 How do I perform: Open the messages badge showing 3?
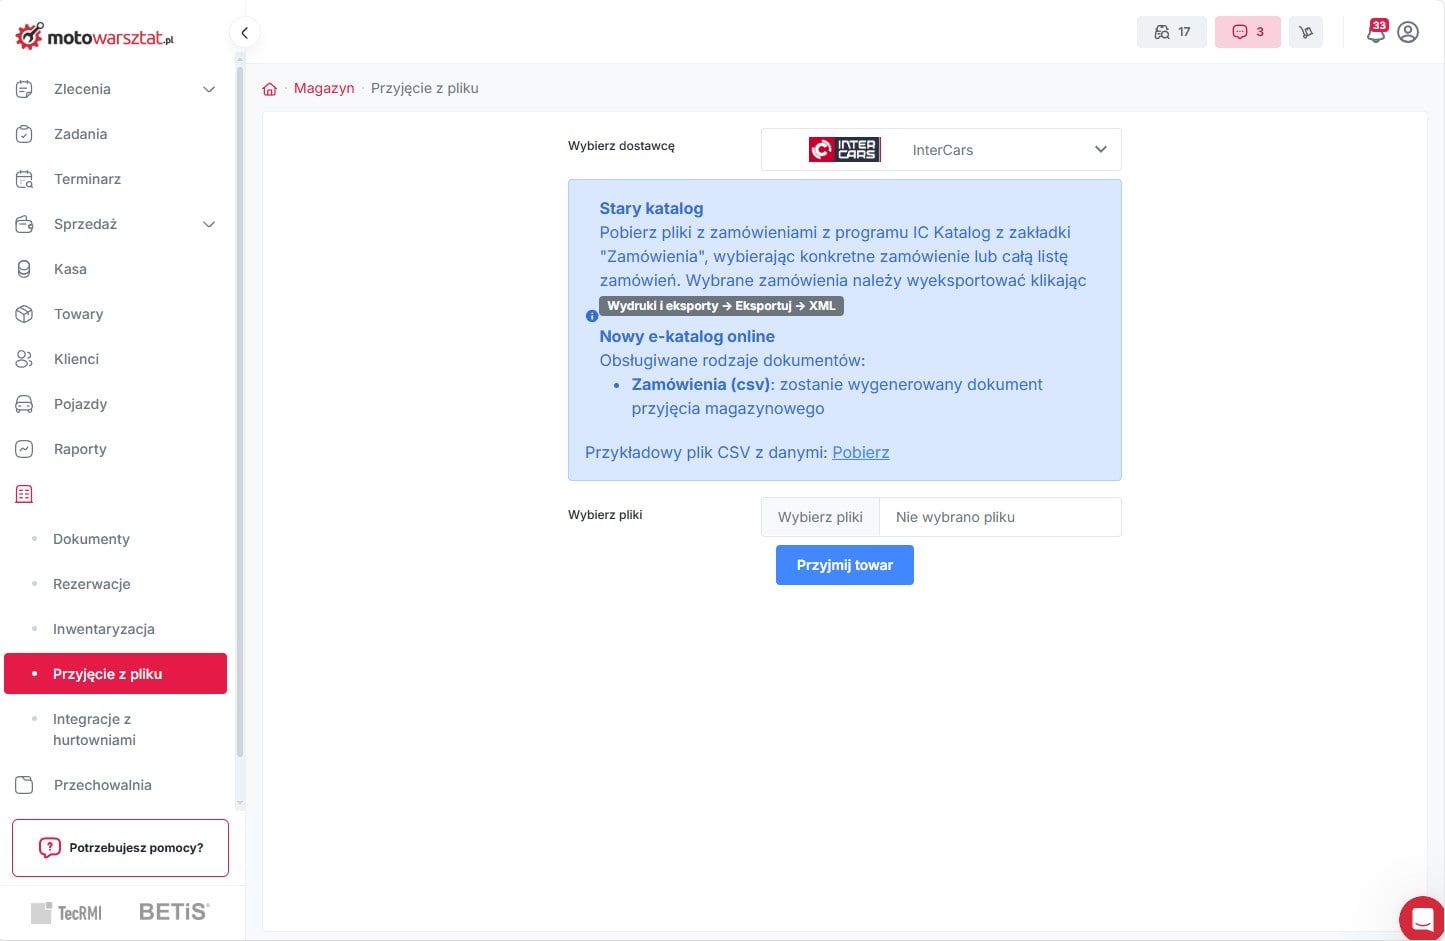pos(1247,32)
